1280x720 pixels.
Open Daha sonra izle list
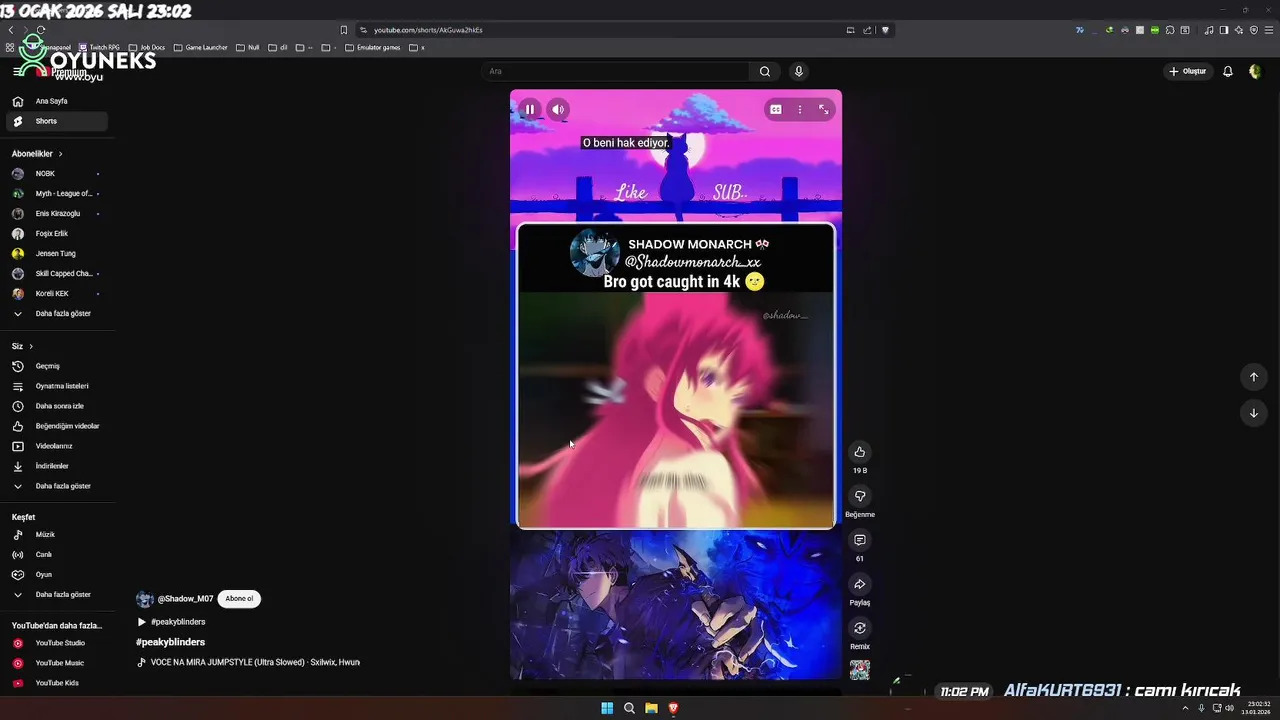[57, 406]
